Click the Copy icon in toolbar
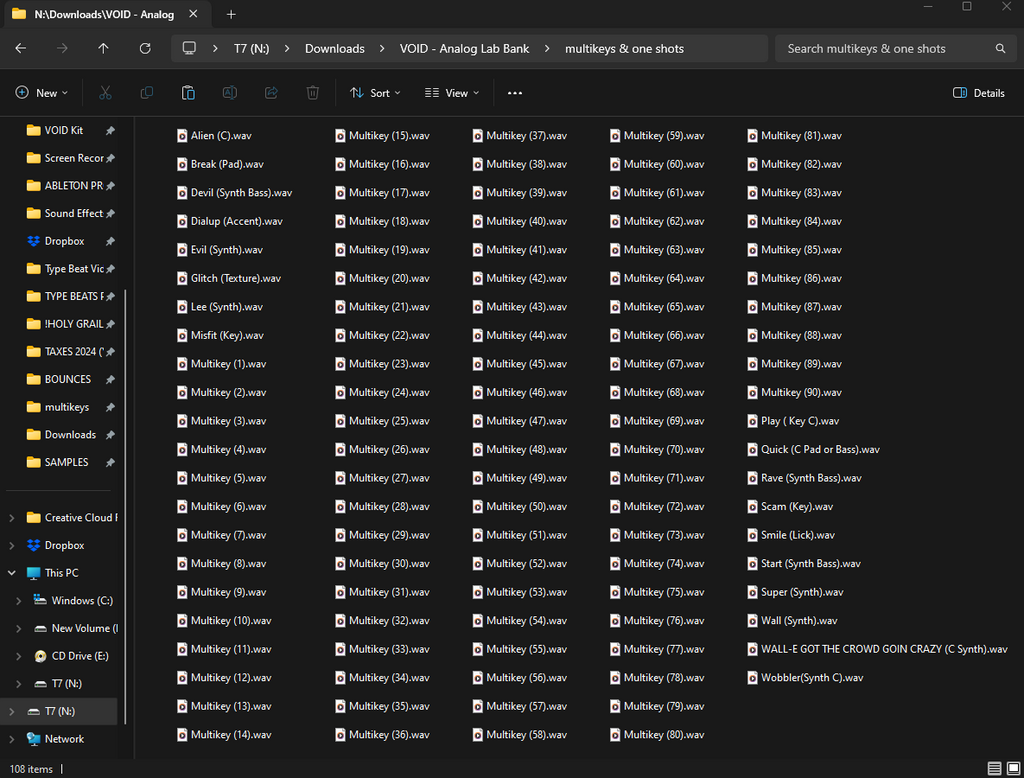This screenshot has height=778, width=1024. click(147, 93)
